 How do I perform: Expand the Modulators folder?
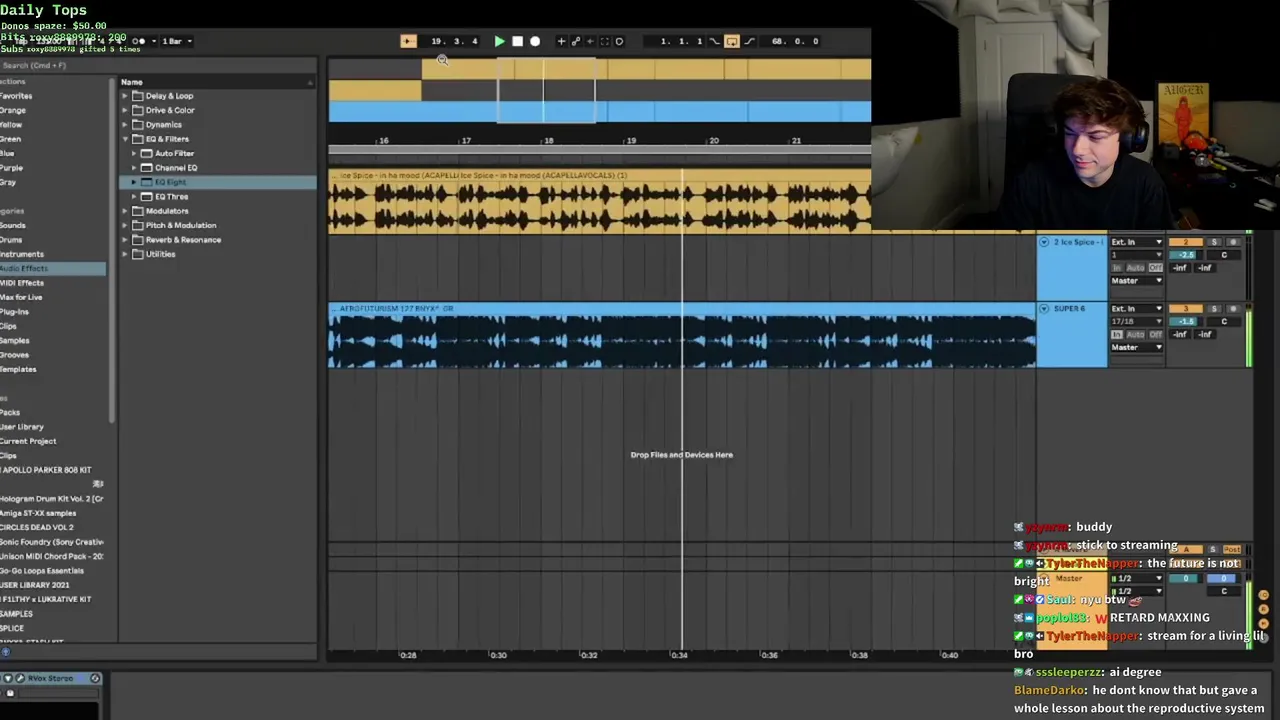pos(125,211)
